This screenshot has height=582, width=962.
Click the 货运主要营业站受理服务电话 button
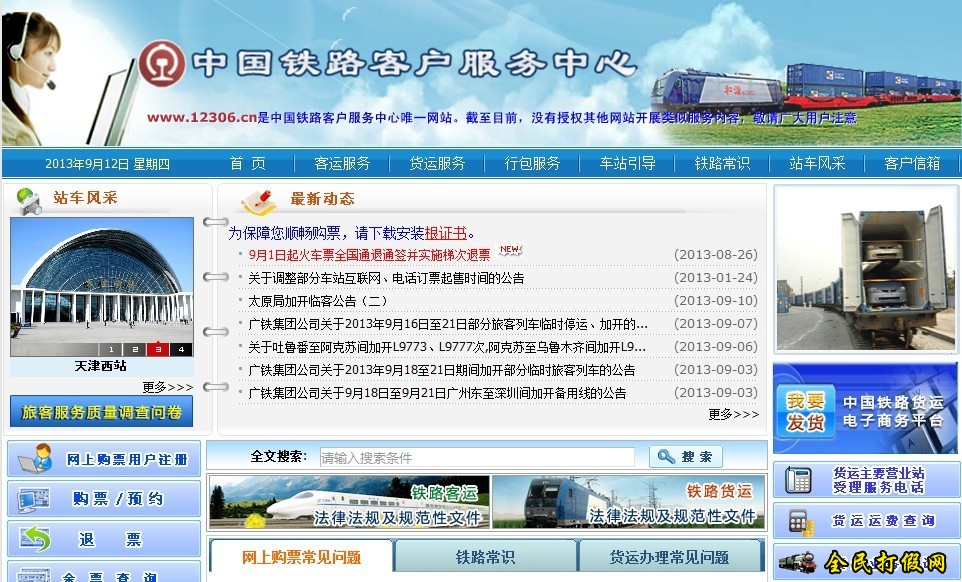(x=866, y=480)
